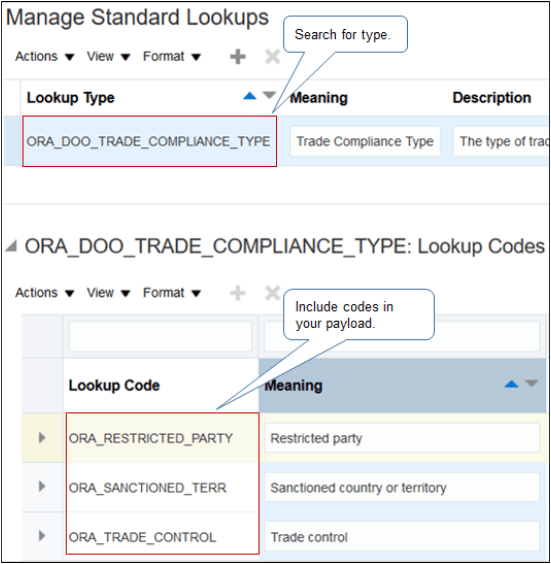Click the lookup codes Meaning column header
This screenshot has height=564, width=551.
pyautogui.click(x=293, y=386)
